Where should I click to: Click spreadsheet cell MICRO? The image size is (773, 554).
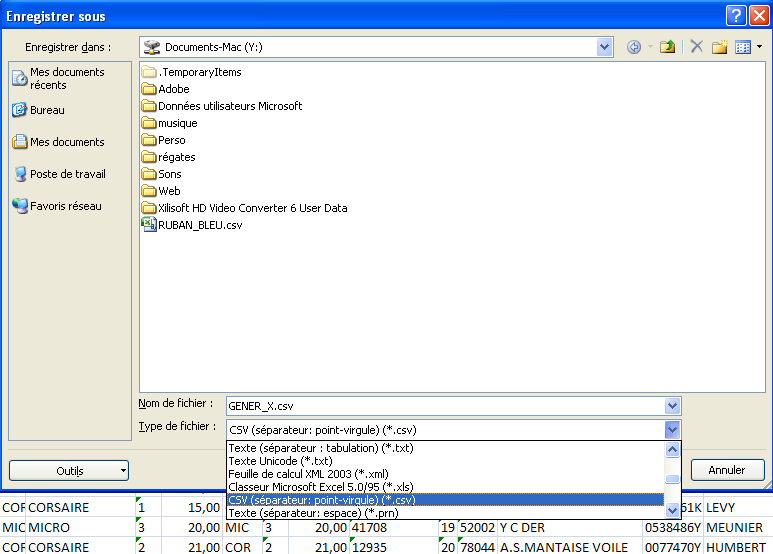click(x=80, y=528)
